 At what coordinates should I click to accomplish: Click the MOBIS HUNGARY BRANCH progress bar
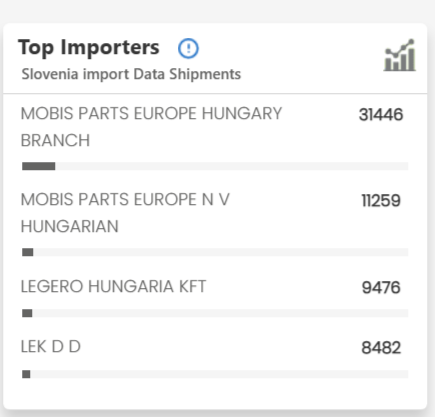(x=215, y=166)
